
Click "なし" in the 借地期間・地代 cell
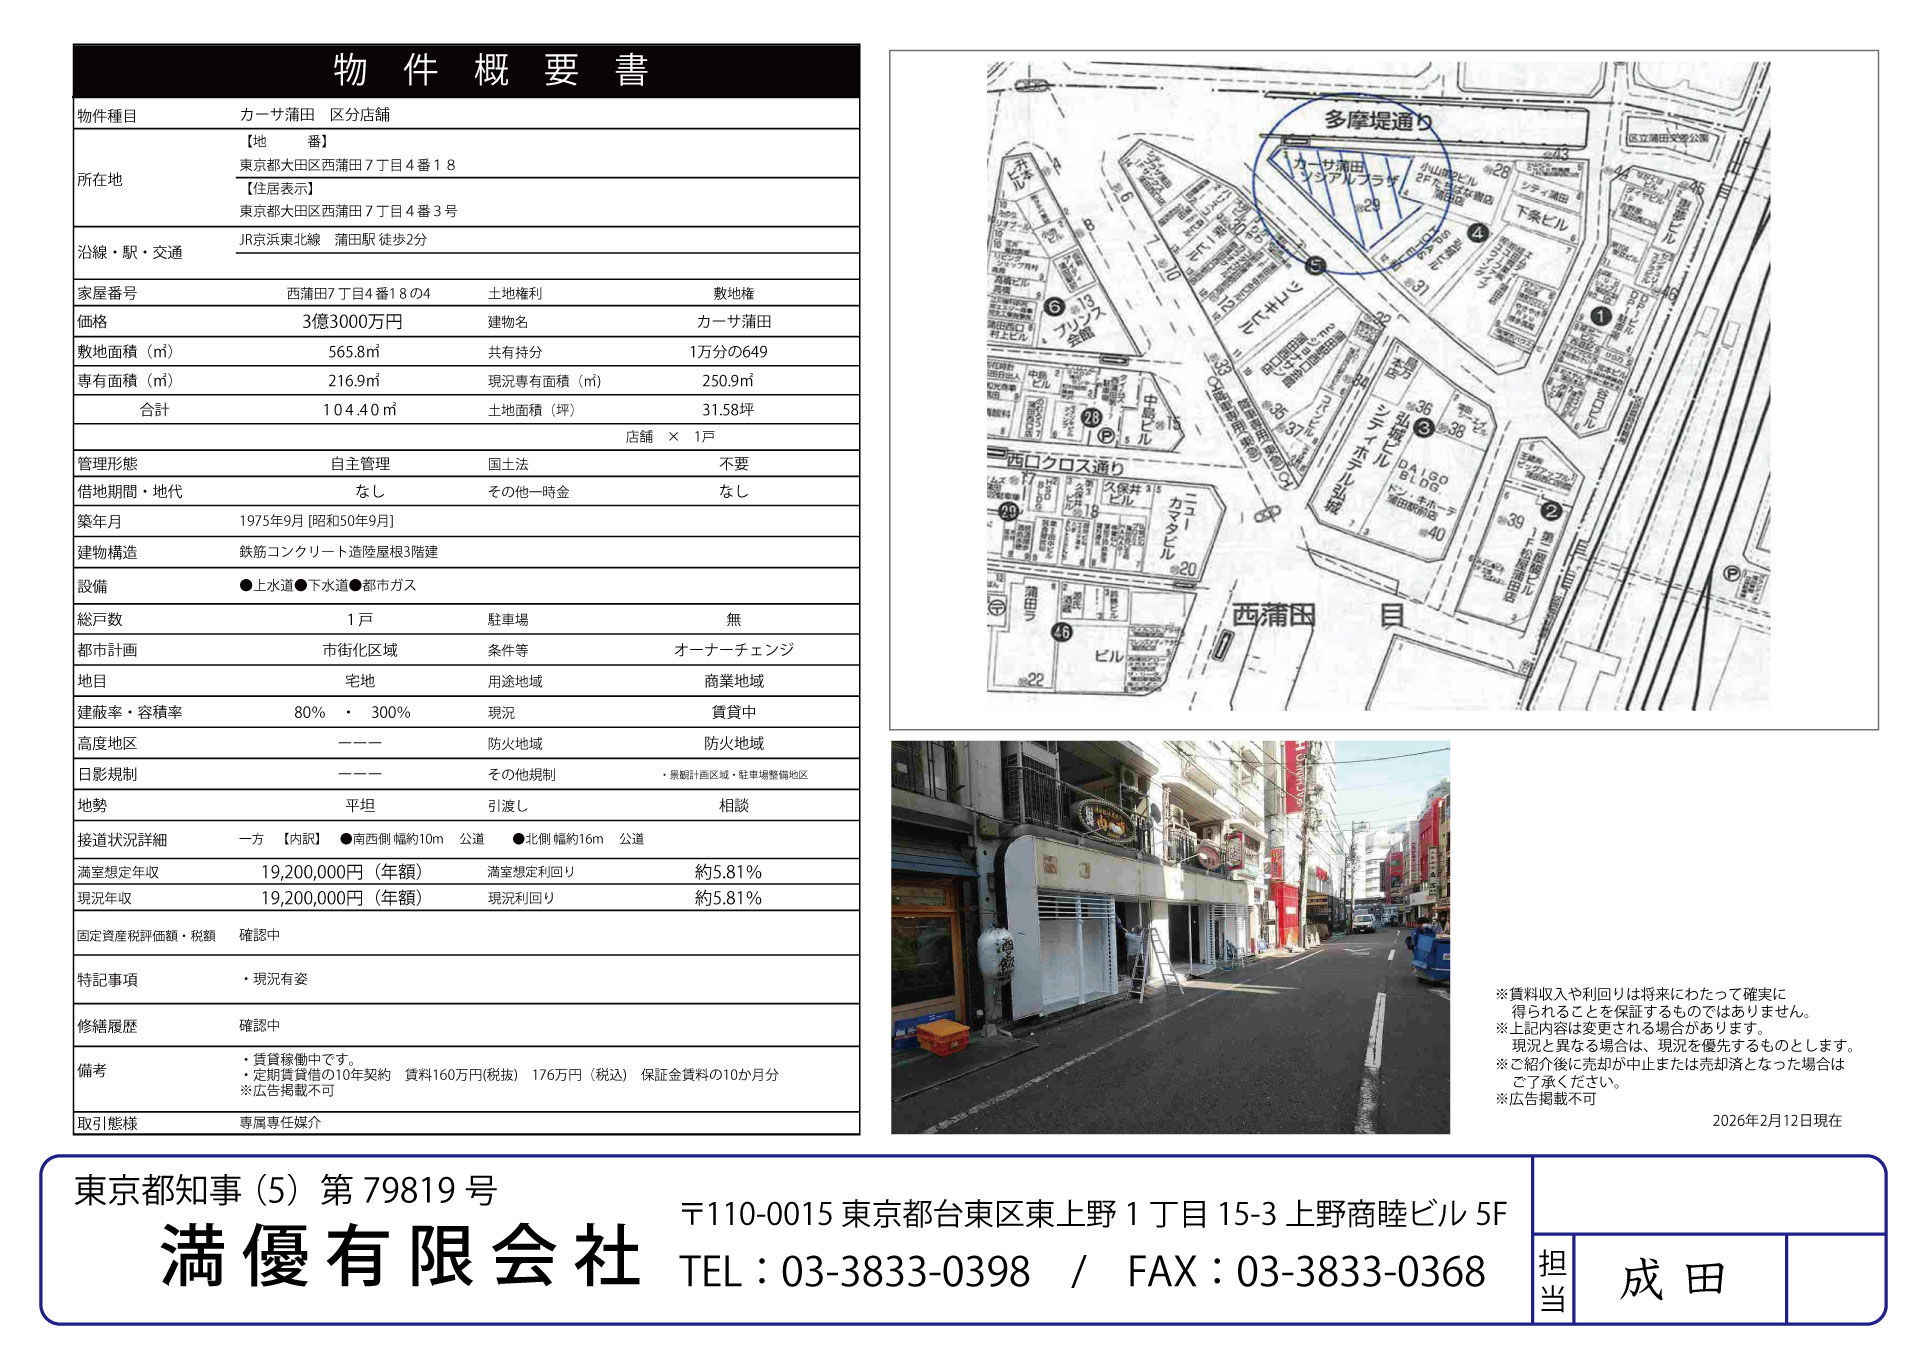click(370, 492)
